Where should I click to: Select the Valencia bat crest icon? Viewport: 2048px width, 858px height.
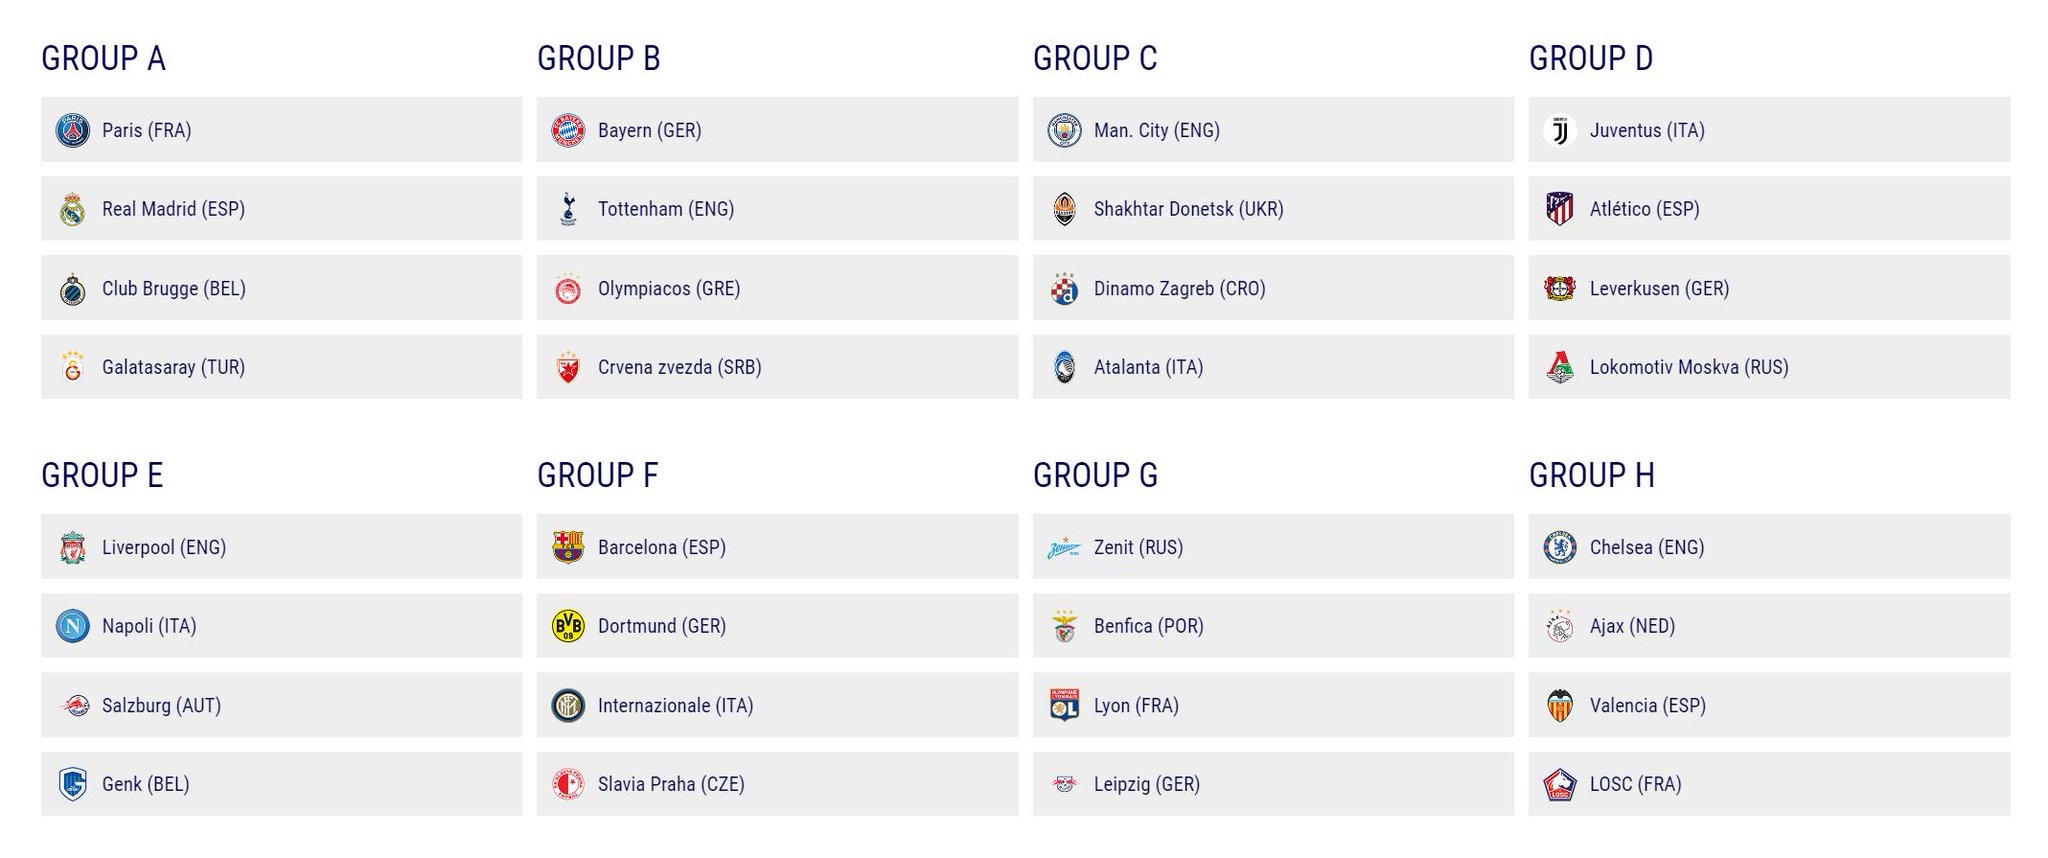(1560, 705)
